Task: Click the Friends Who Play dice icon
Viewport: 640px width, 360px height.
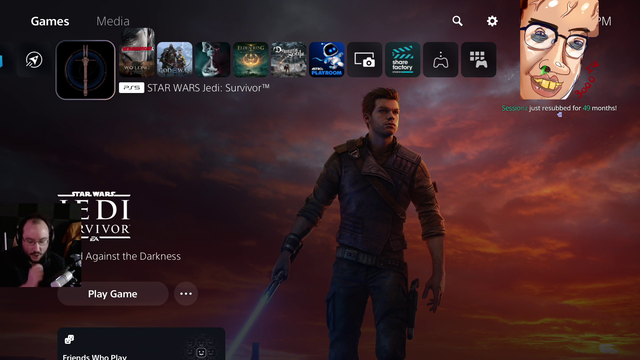Action: tap(69, 339)
